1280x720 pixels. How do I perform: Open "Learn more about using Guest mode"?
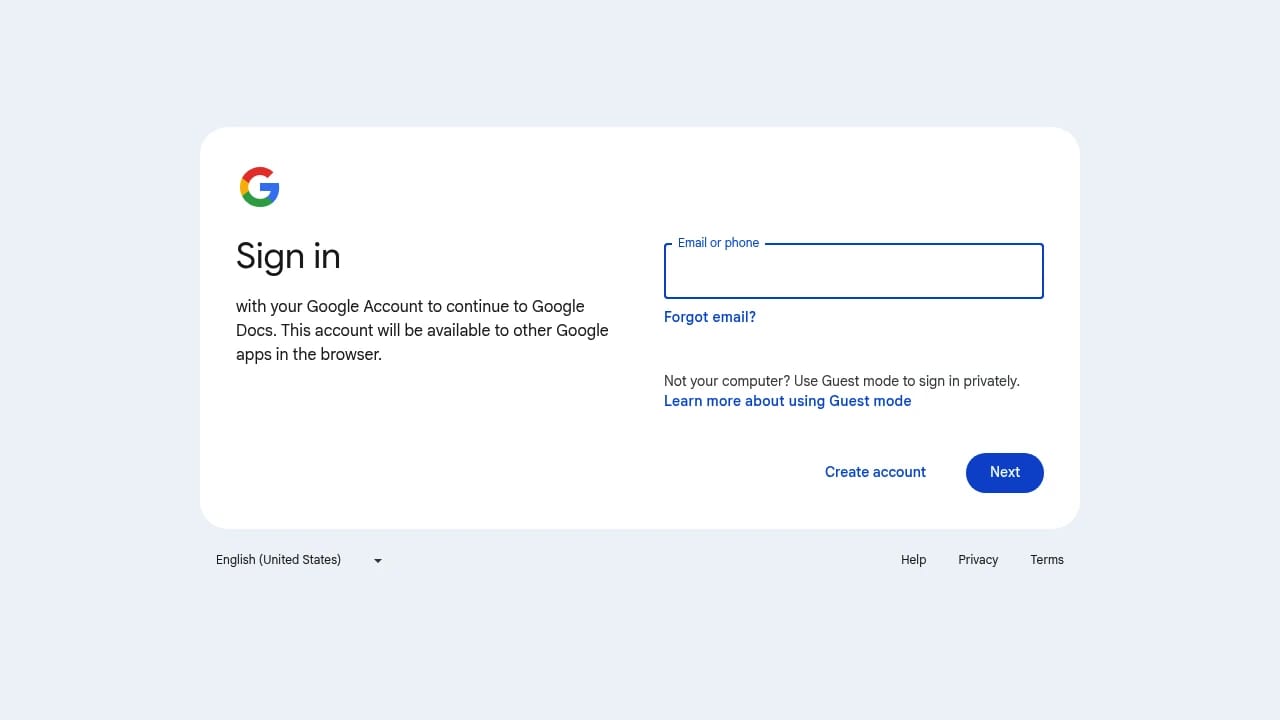[787, 400]
